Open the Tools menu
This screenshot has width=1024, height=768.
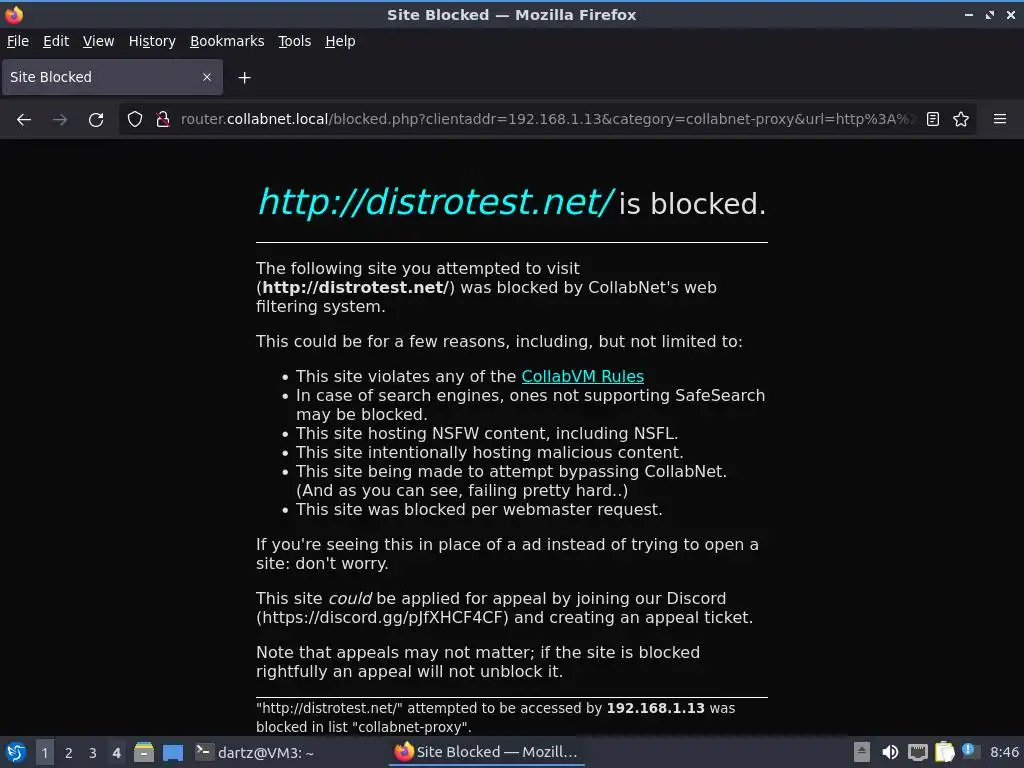pos(295,41)
